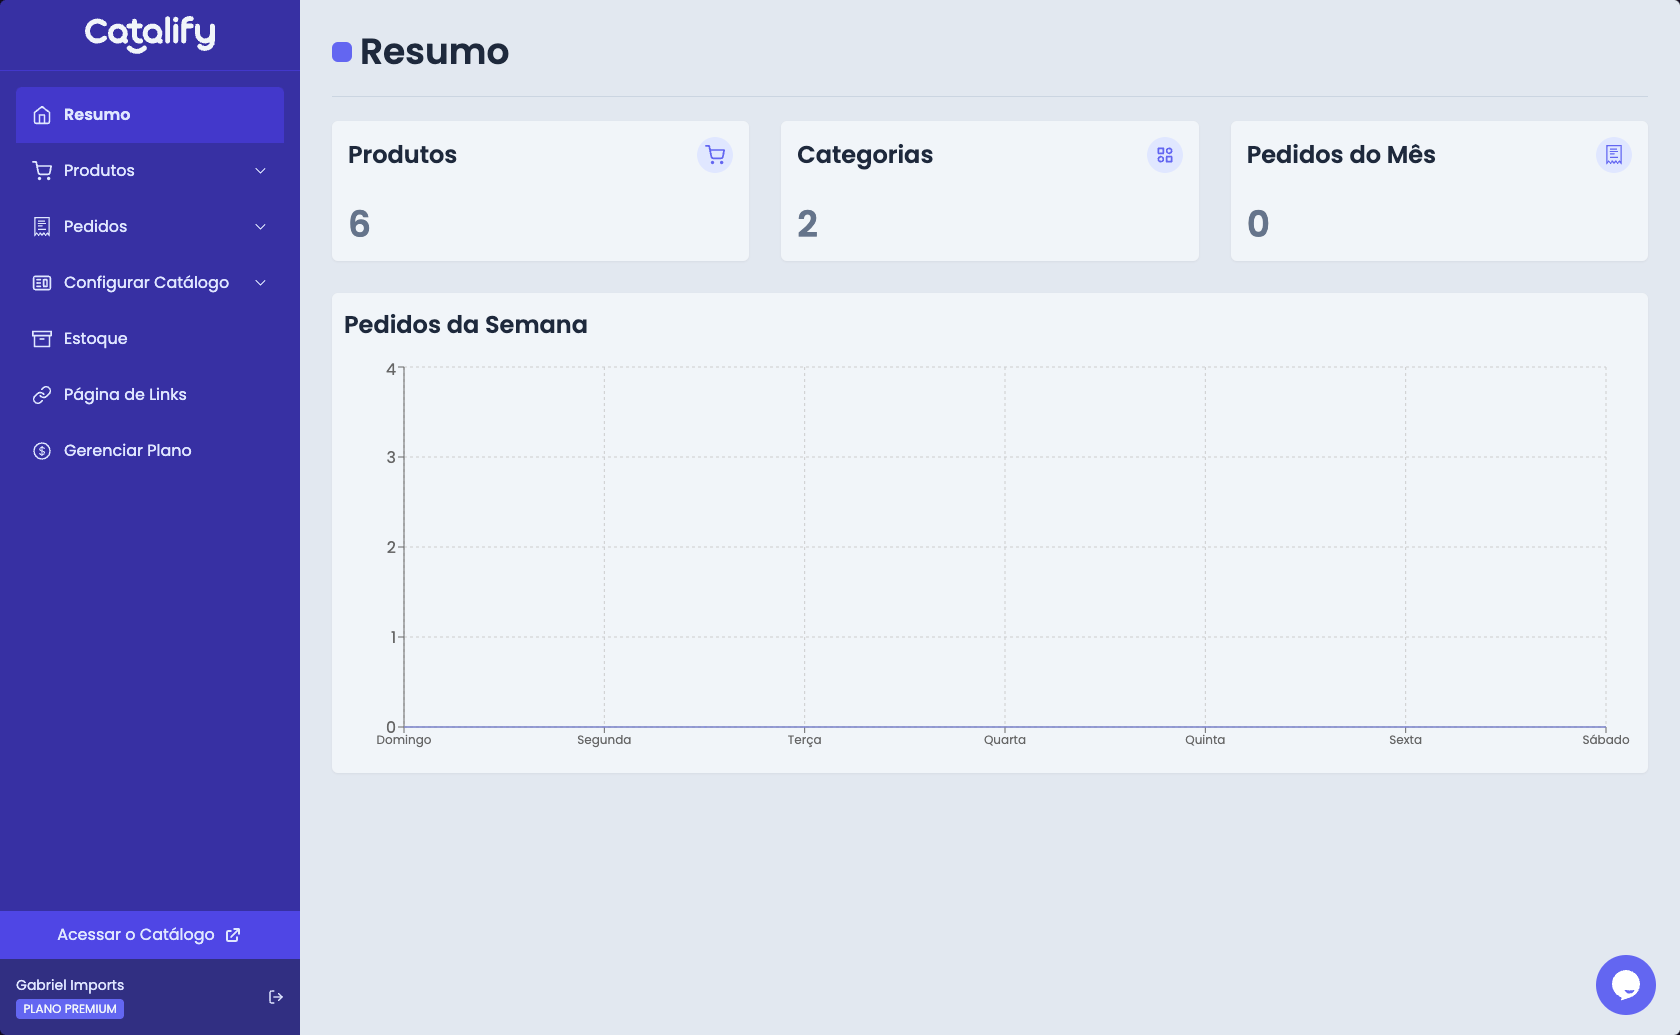Open the Estoque menu item
The height and width of the screenshot is (1035, 1680).
[x=96, y=339]
